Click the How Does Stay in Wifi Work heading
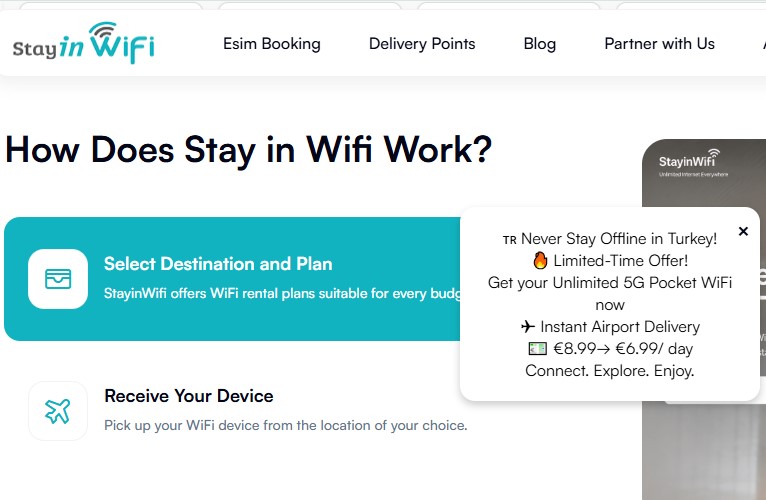The image size is (766, 500). coord(249,150)
